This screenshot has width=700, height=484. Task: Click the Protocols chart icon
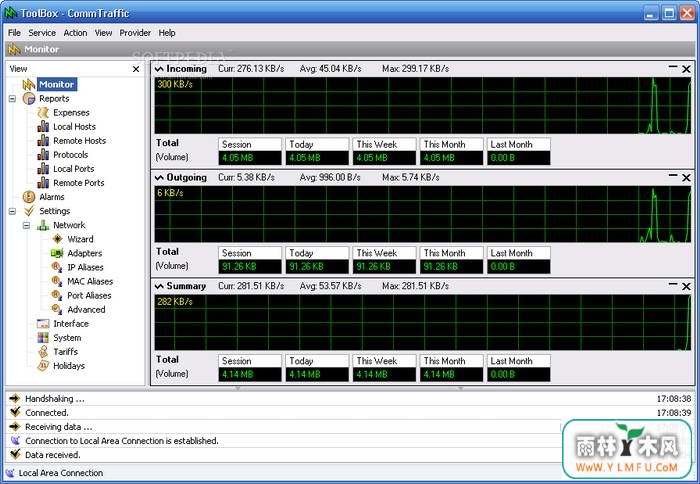pyautogui.click(x=43, y=154)
